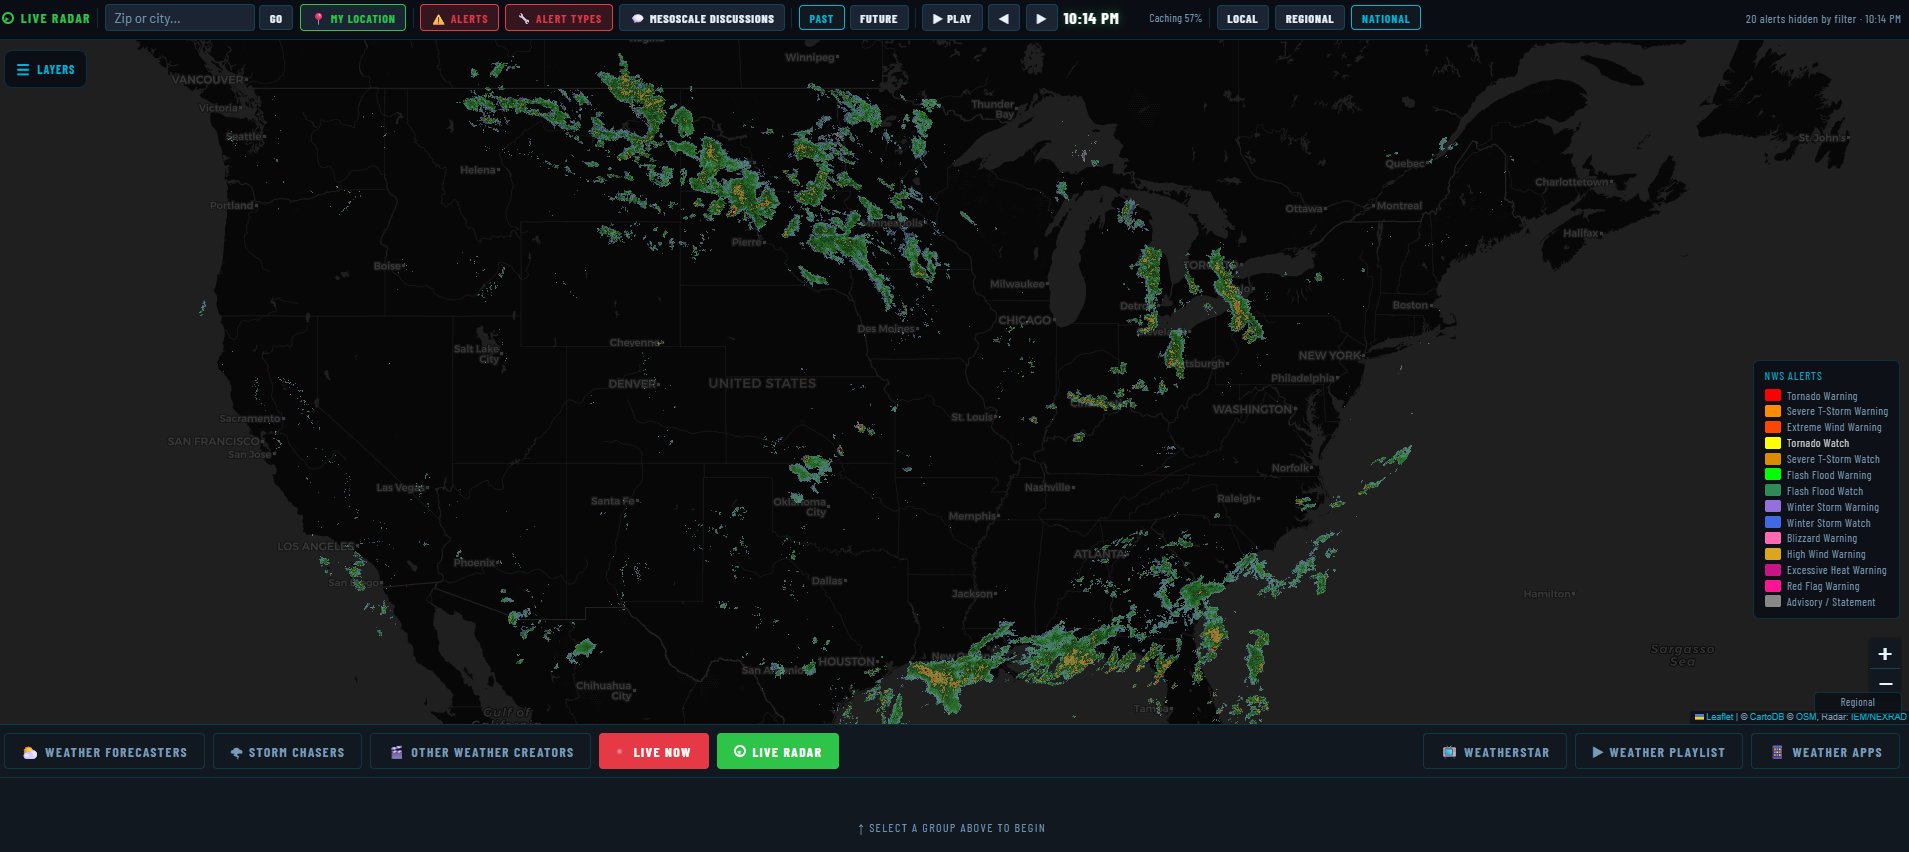Open the Leaflet attribution link

pos(1714,717)
